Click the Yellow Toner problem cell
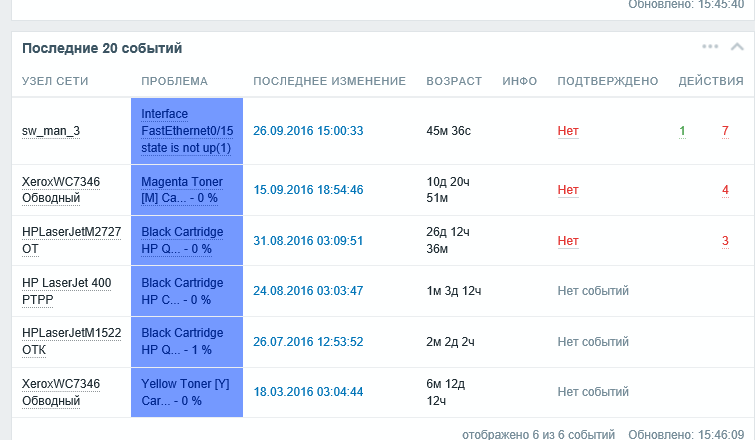This screenshot has width=755, height=440. coord(186,392)
